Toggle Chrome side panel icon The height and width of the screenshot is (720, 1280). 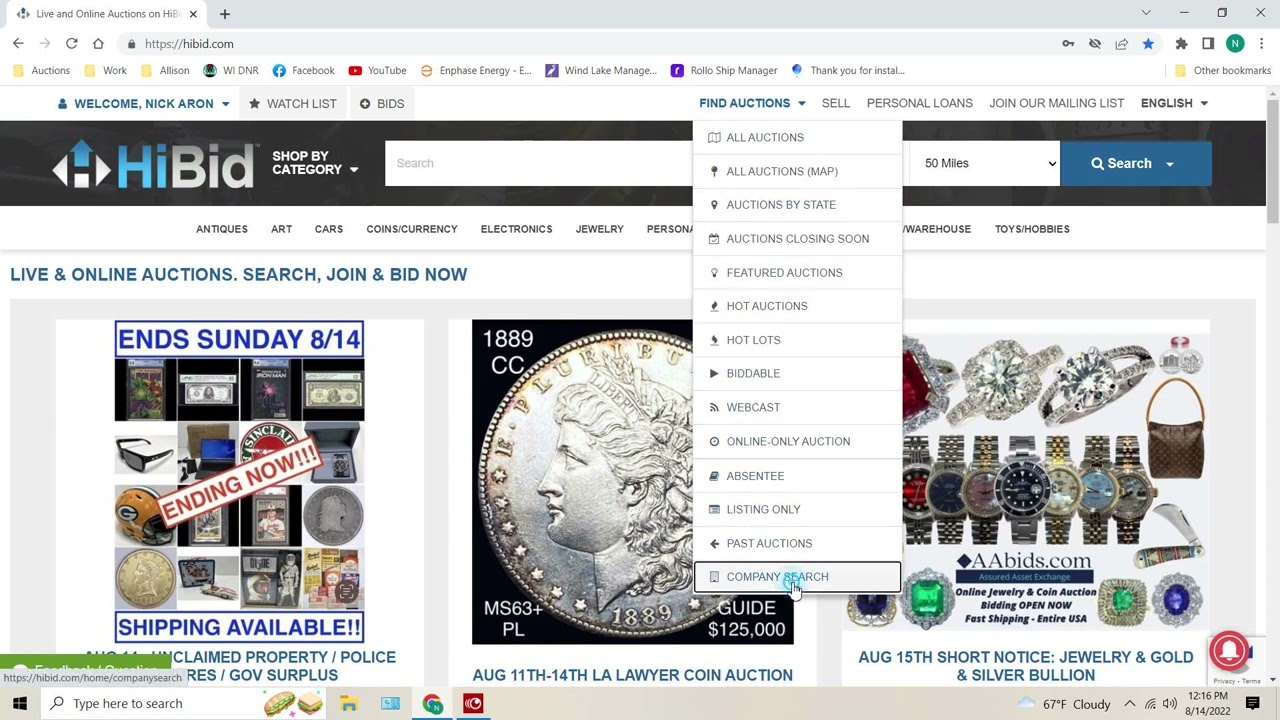[x=1208, y=44]
